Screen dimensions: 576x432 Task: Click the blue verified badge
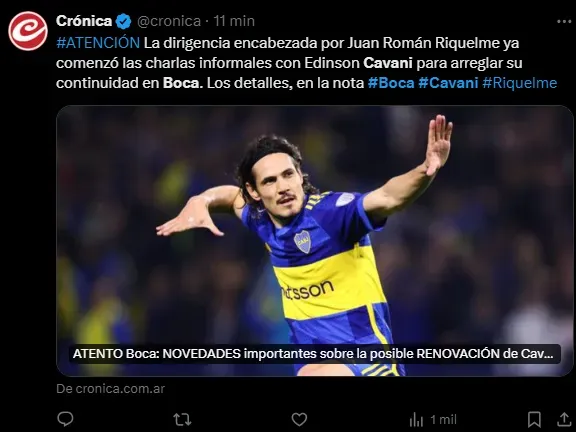(x=123, y=21)
